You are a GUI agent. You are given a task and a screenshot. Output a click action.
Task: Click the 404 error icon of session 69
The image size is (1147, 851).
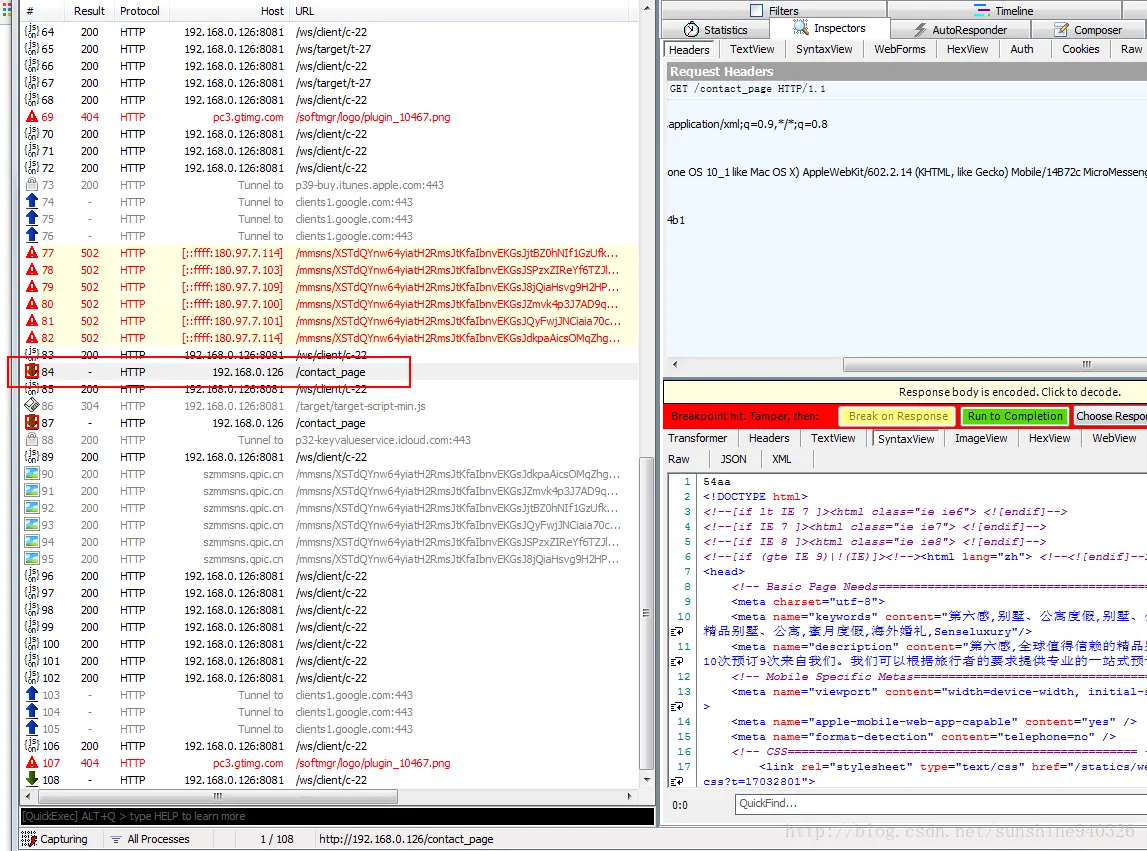(x=31, y=117)
